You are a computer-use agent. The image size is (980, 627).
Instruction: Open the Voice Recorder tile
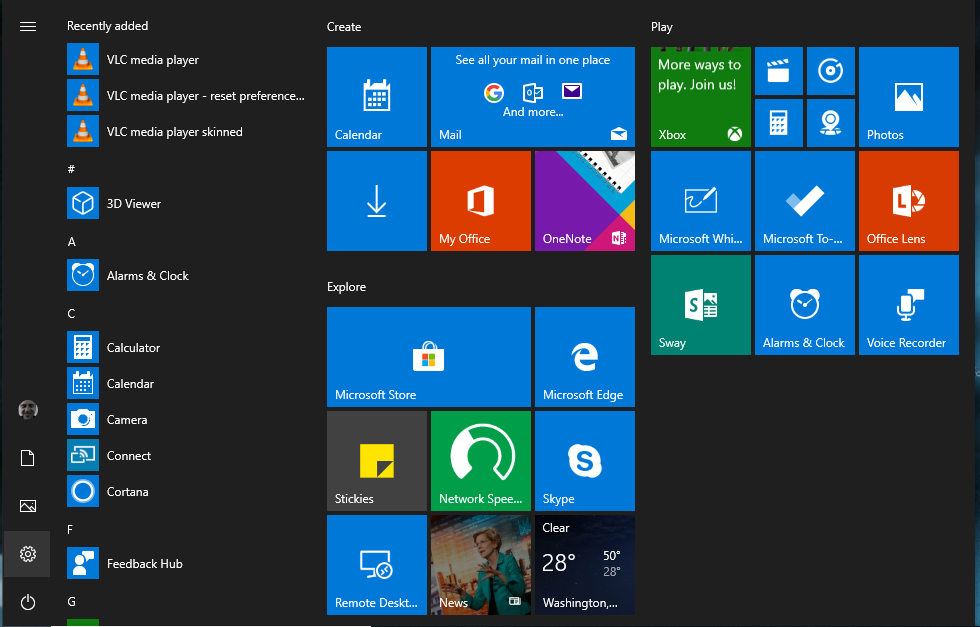click(x=909, y=305)
